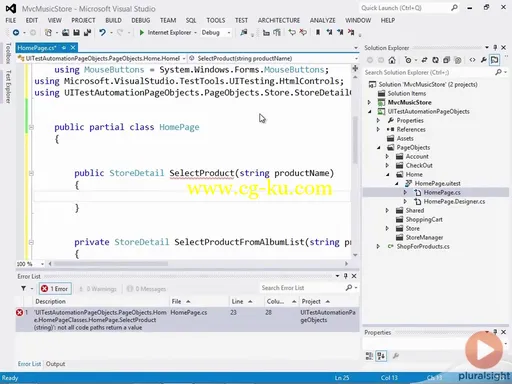Click the View Code icon in Solution Explorer

tap(472, 60)
